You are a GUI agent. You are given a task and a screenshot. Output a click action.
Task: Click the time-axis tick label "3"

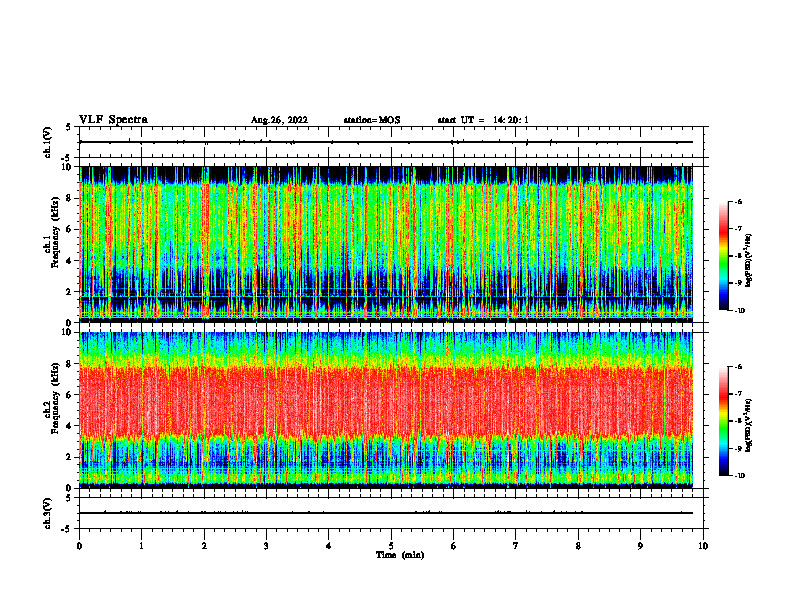point(267,546)
